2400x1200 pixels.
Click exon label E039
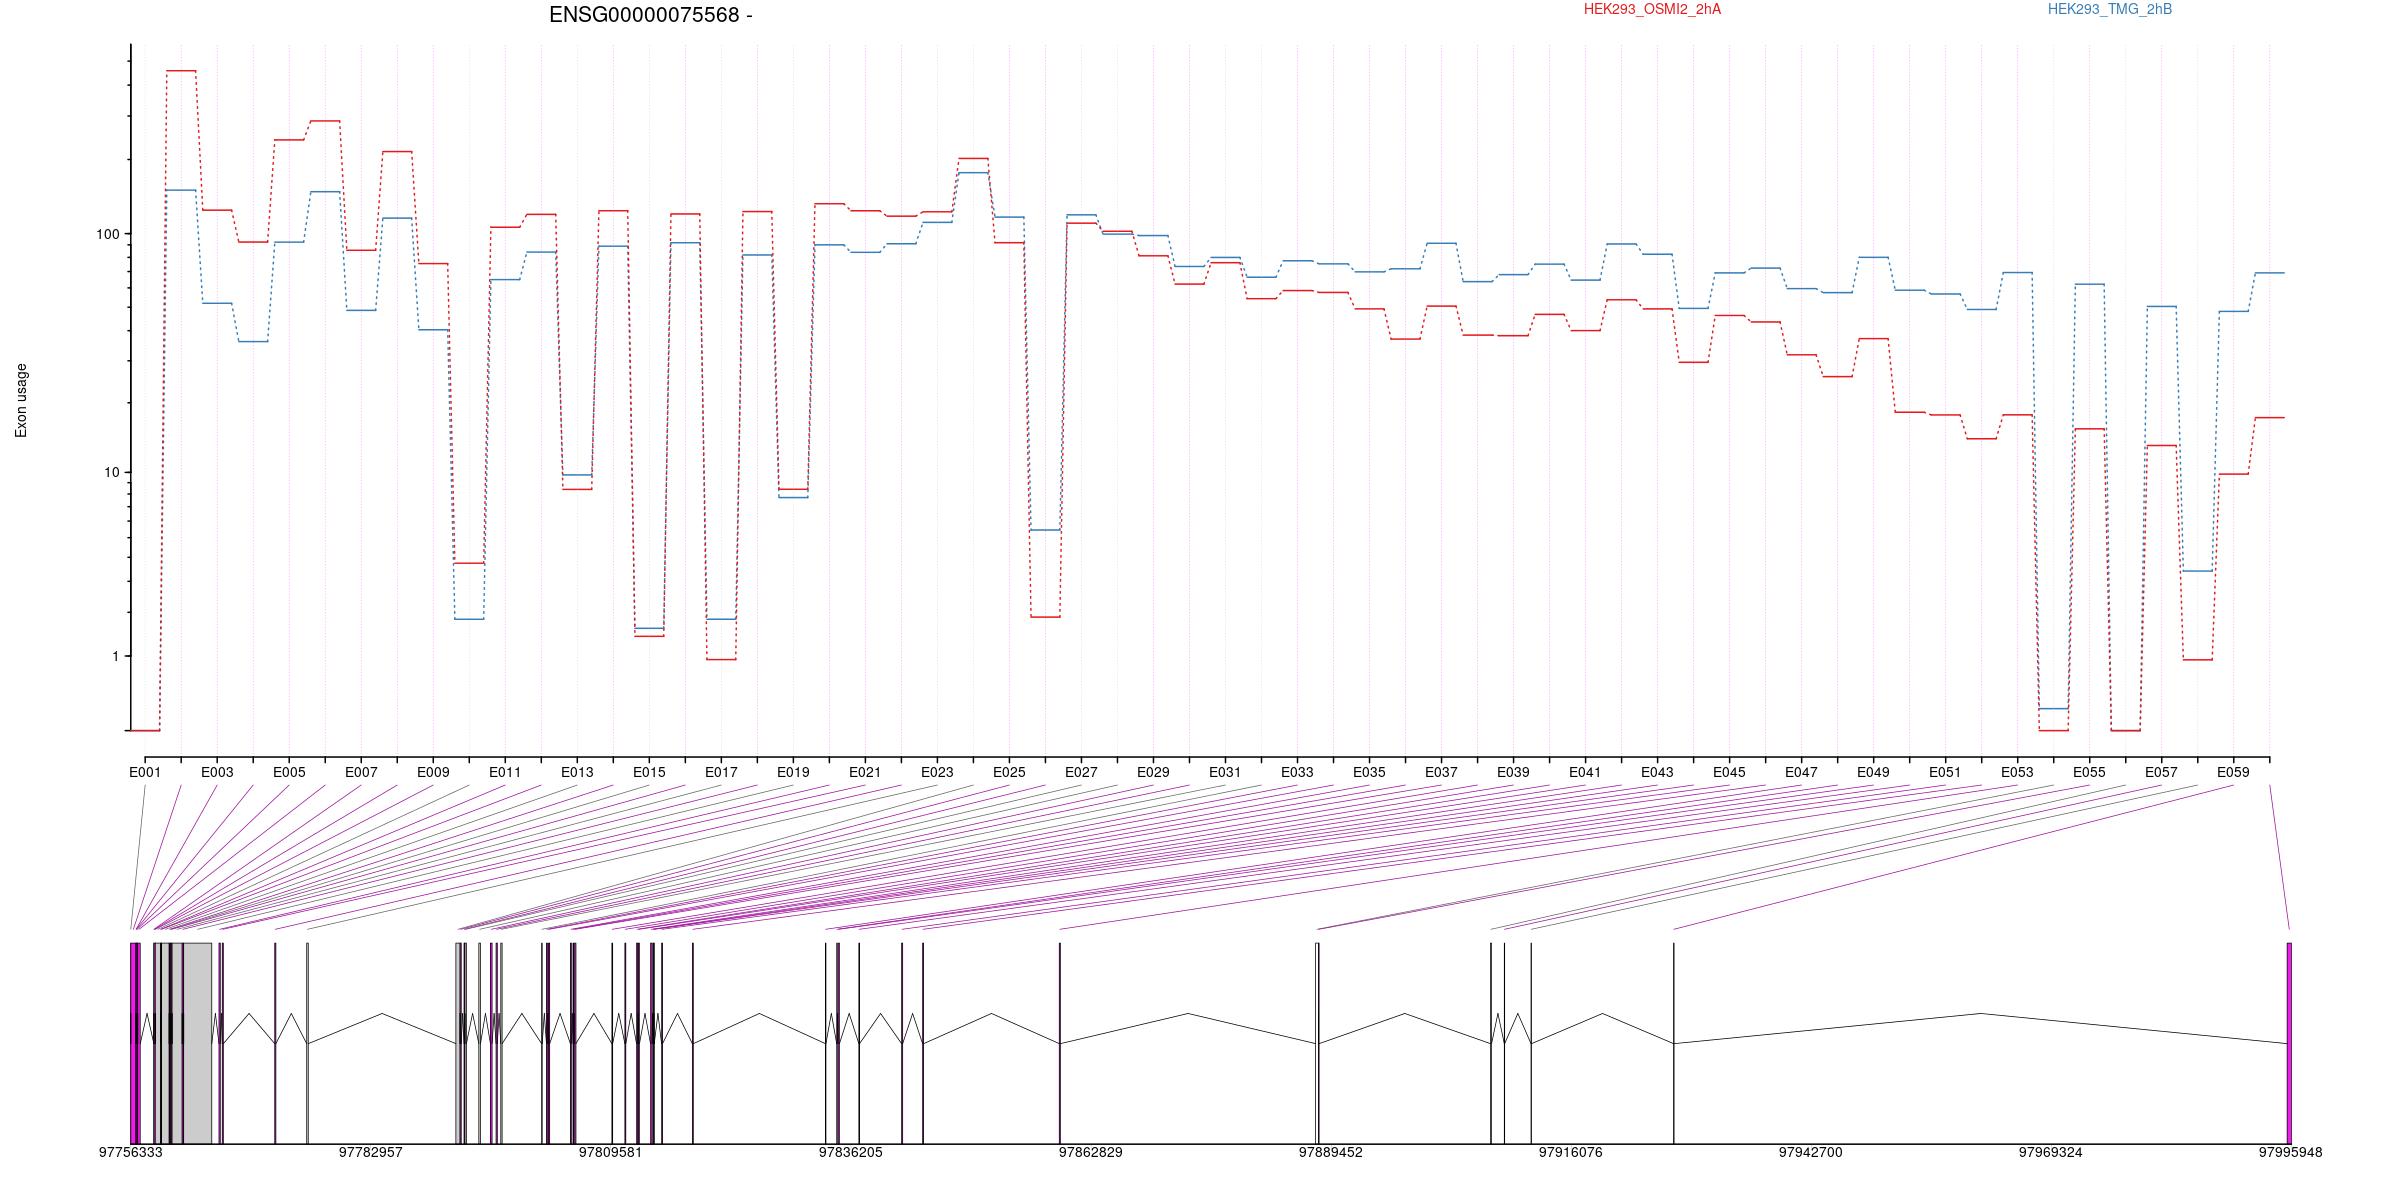[x=1513, y=772]
